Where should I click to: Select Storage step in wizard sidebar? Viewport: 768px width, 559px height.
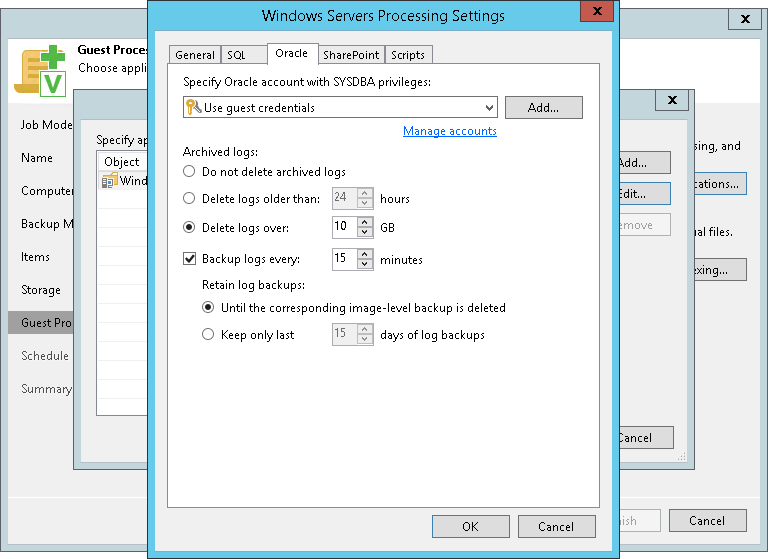coord(41,290)
